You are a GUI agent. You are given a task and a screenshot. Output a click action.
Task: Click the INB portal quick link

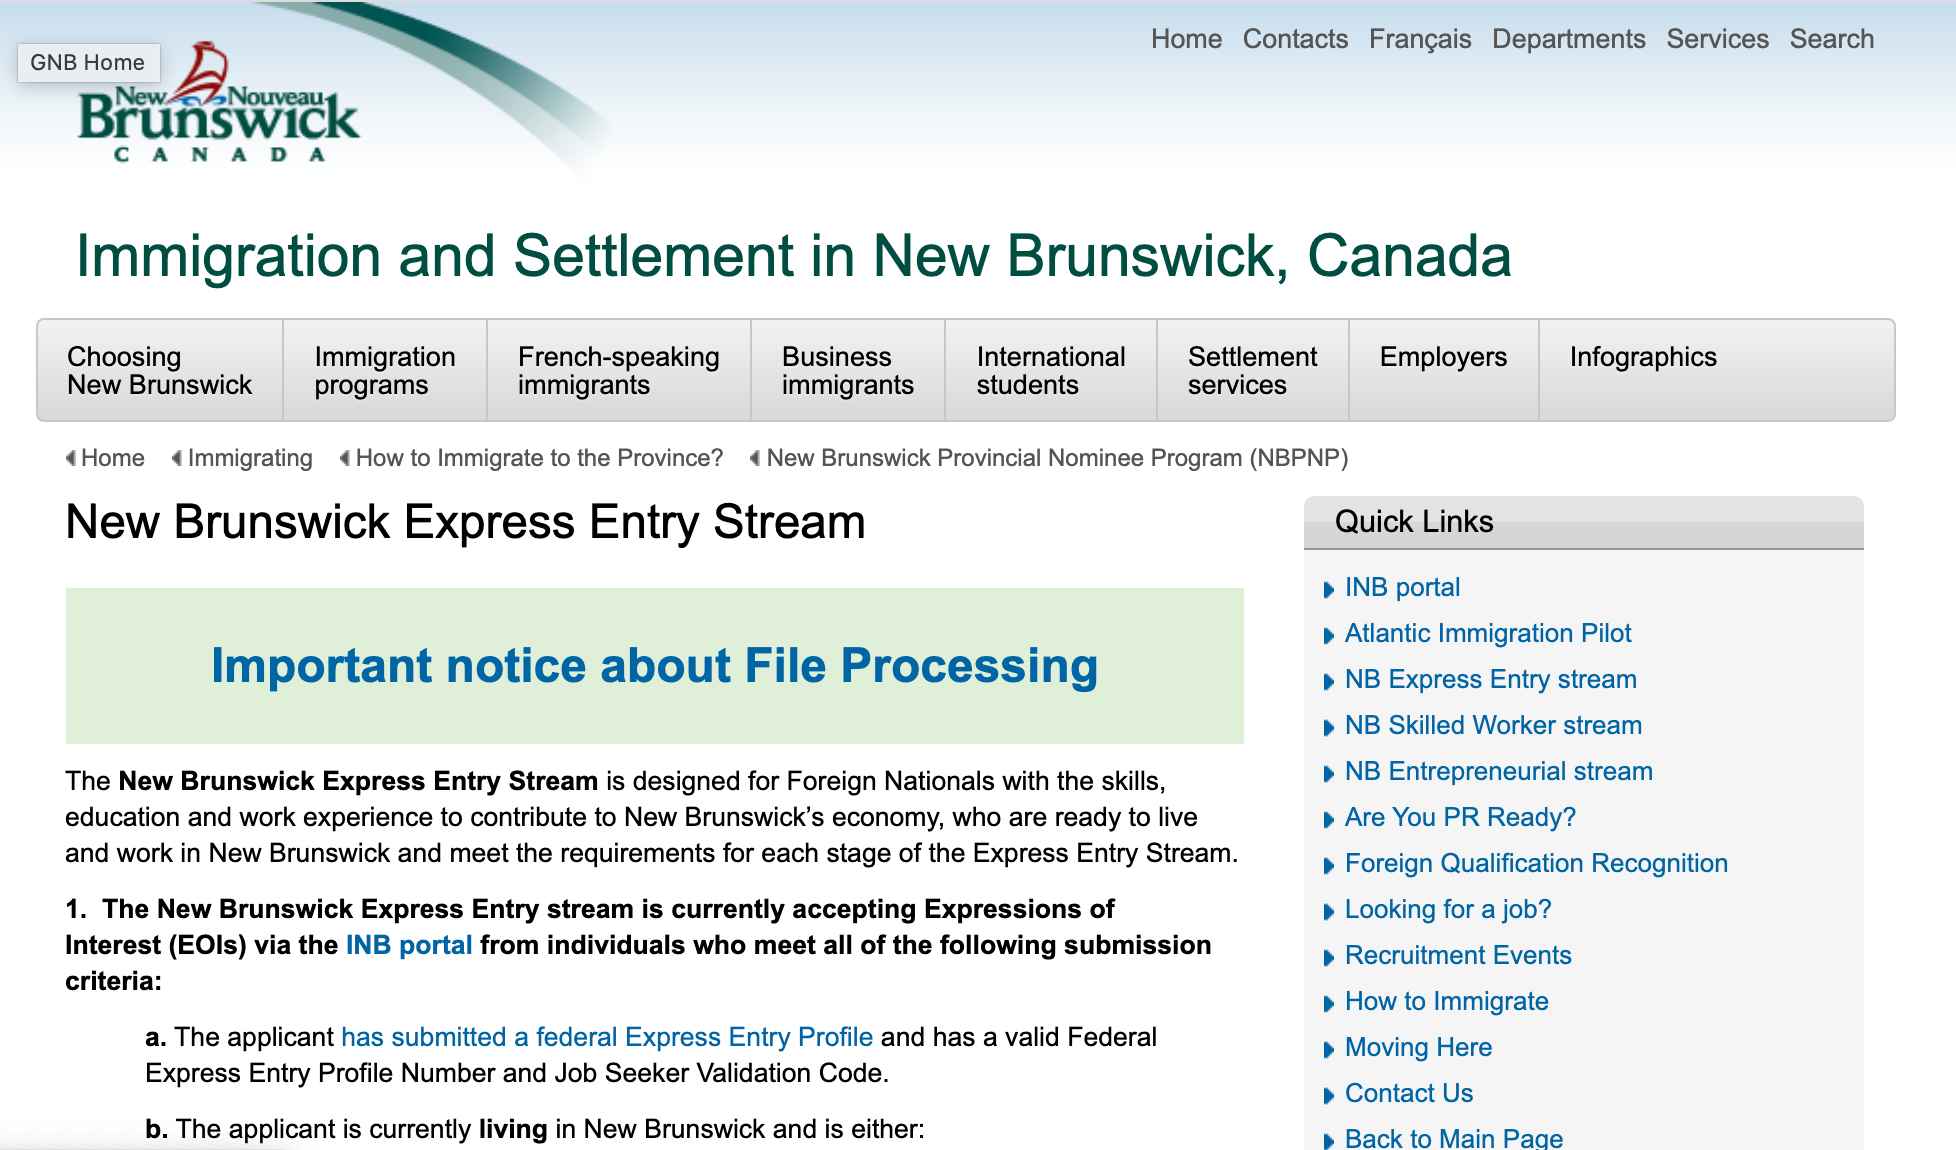tap(1402, 586)
